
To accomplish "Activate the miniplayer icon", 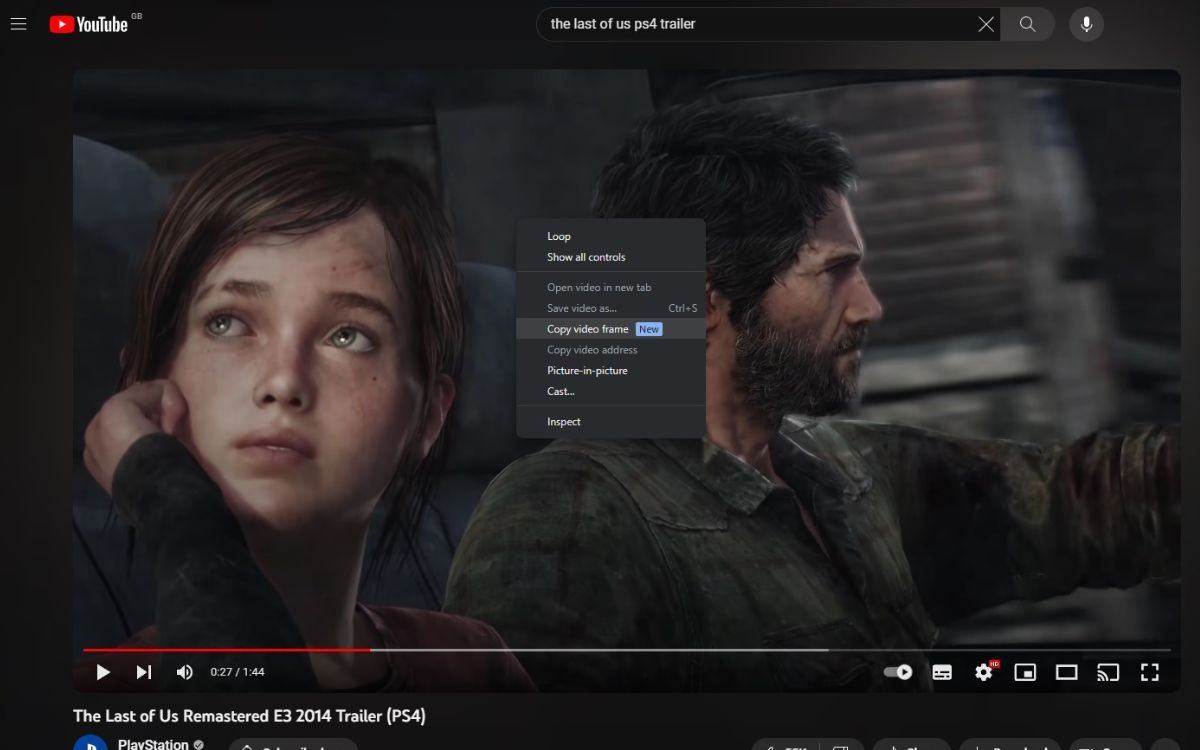I will pos(1025,672).
